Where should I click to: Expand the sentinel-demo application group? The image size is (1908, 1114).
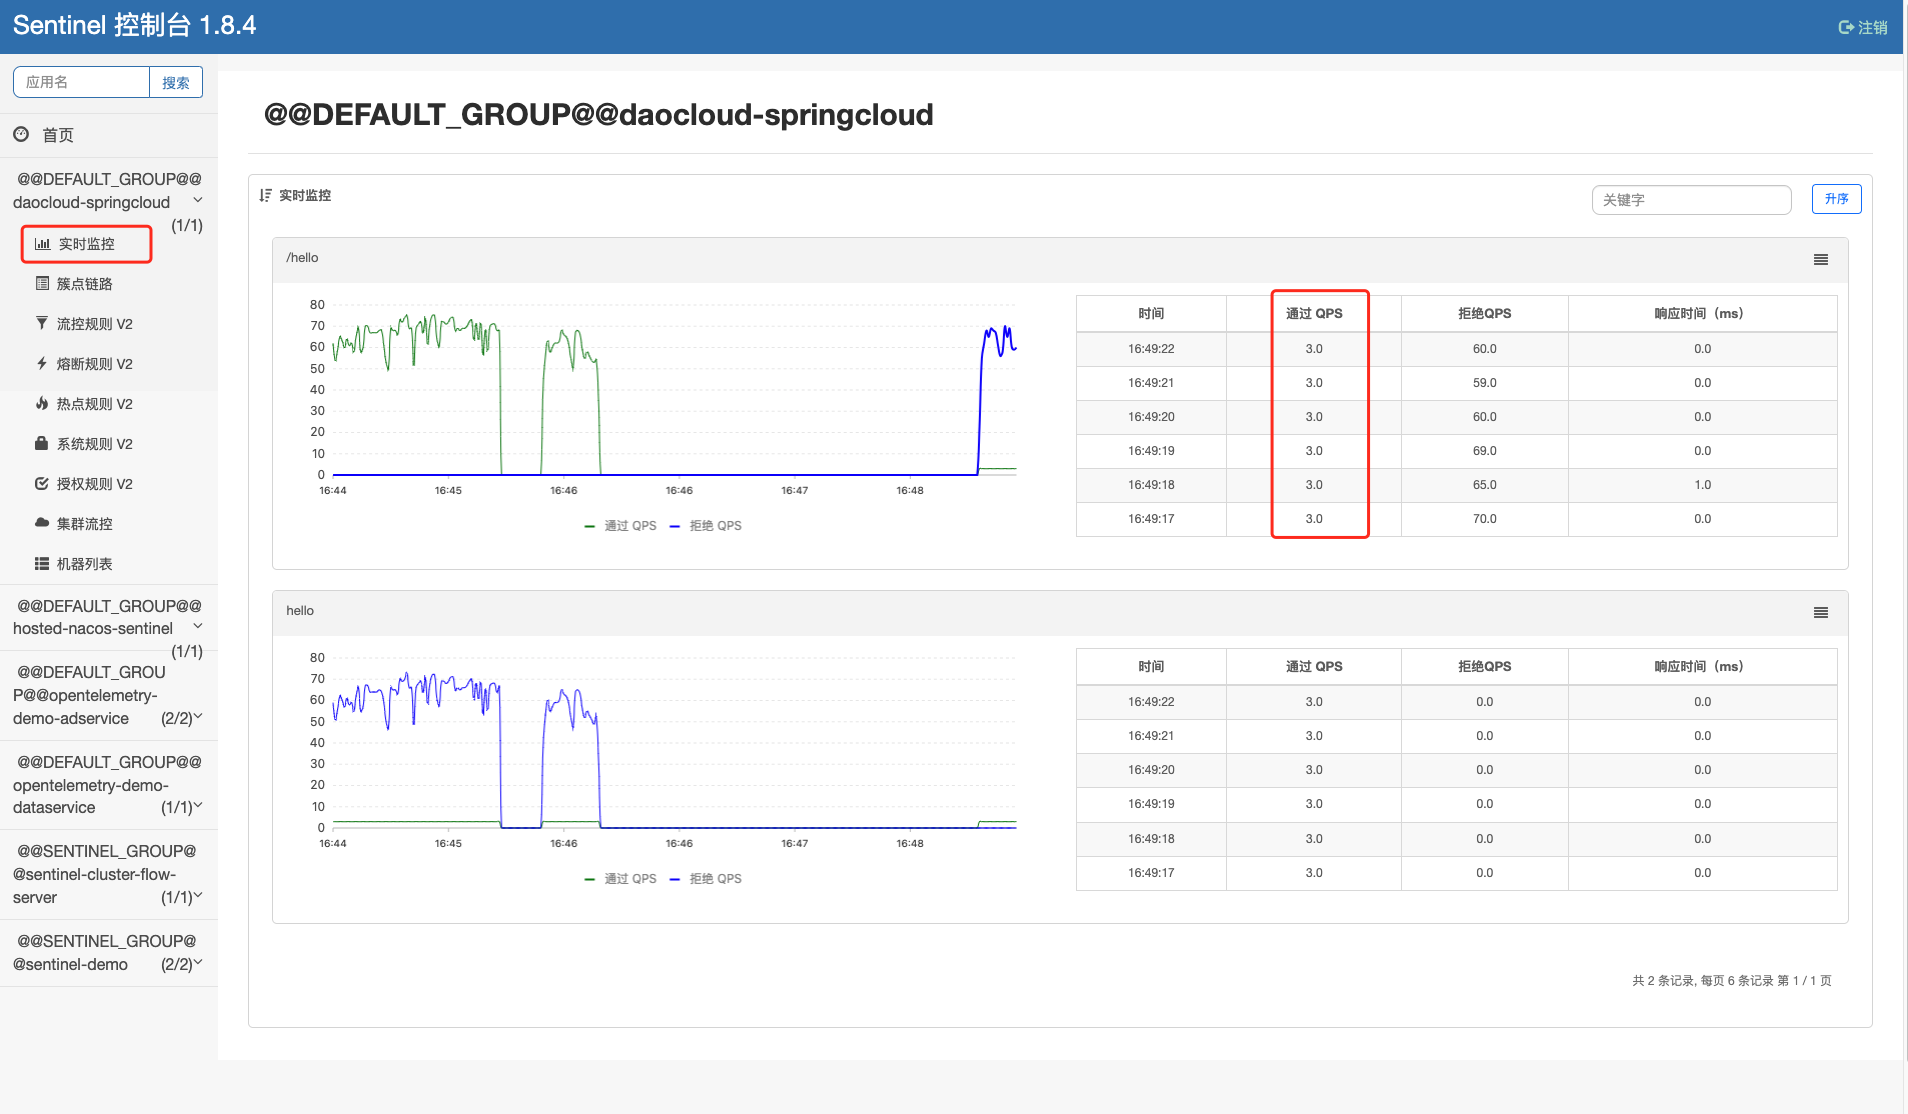coord(197,963)
